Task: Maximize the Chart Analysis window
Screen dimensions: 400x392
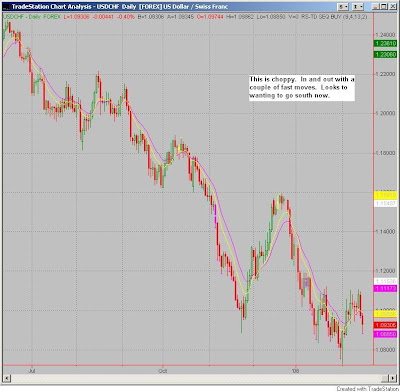Action: pyautogui.click(x=384, y=7)
